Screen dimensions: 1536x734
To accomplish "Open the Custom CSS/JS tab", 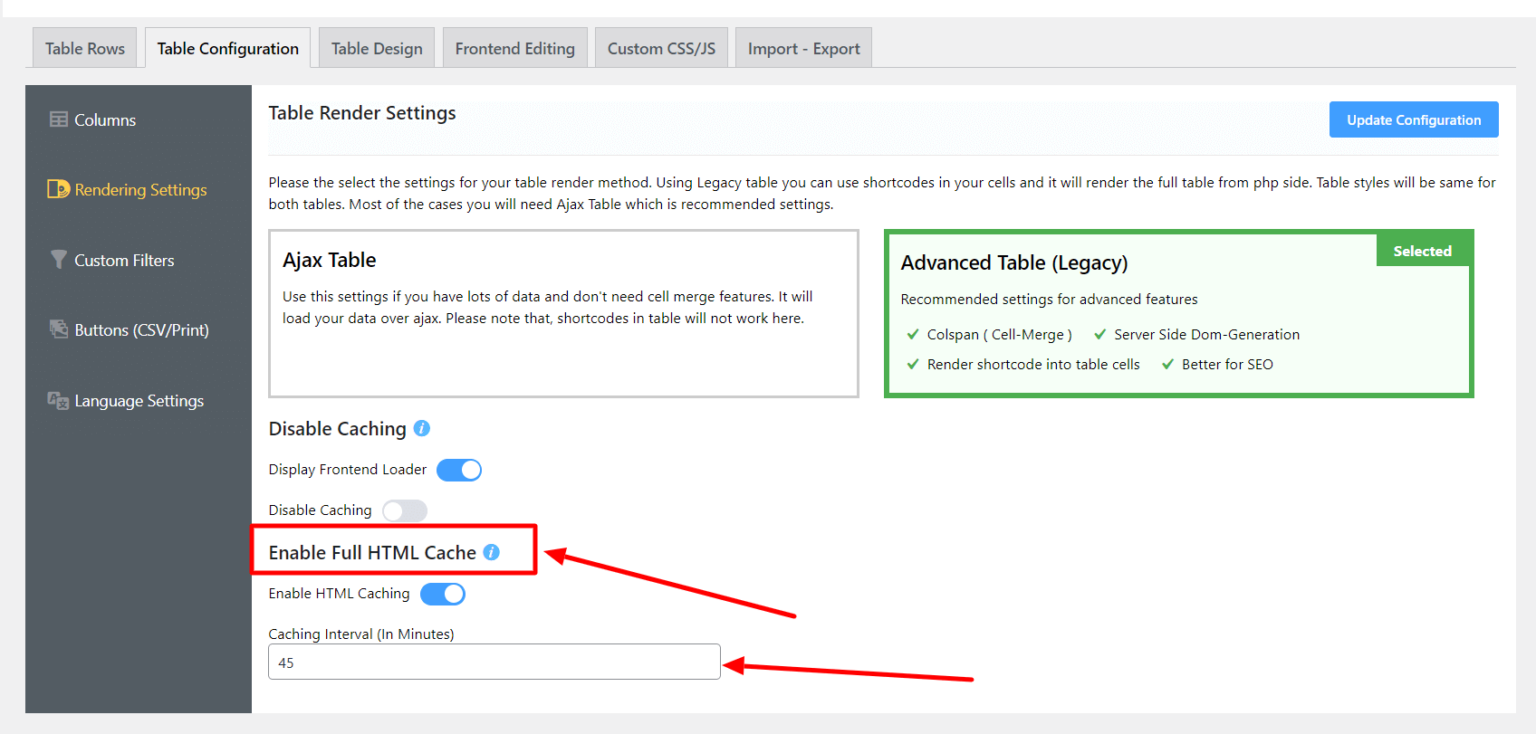I will 661,47.
